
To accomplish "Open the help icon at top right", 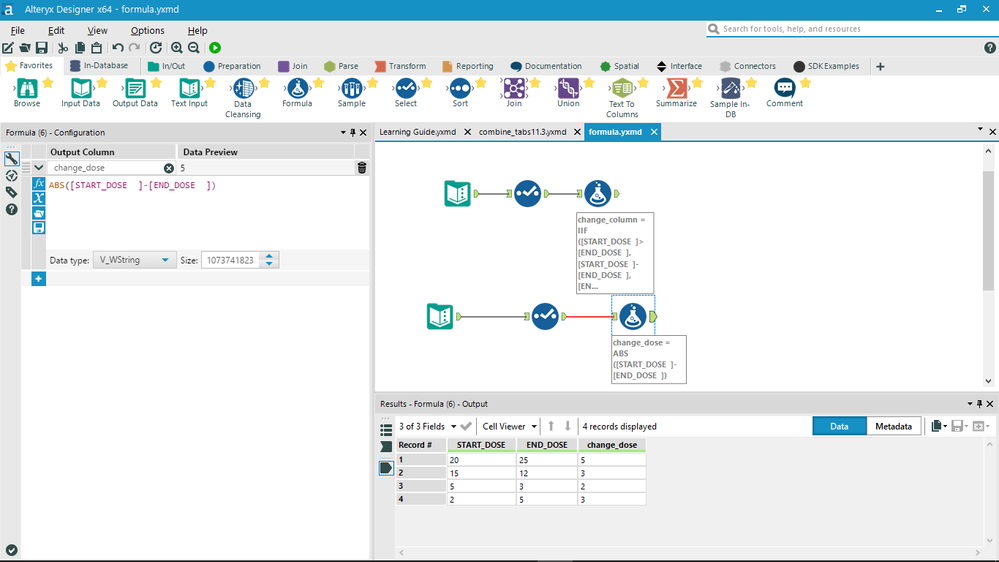I will (x=989, y=48).
